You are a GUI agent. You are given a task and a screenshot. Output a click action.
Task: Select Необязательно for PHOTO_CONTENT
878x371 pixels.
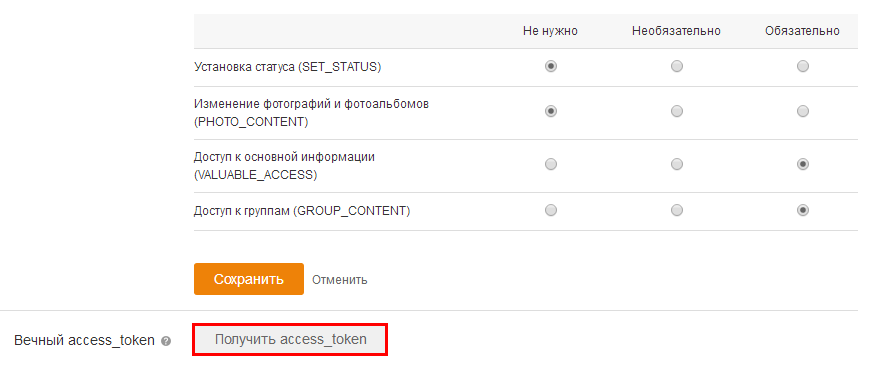tap(677, 111)
